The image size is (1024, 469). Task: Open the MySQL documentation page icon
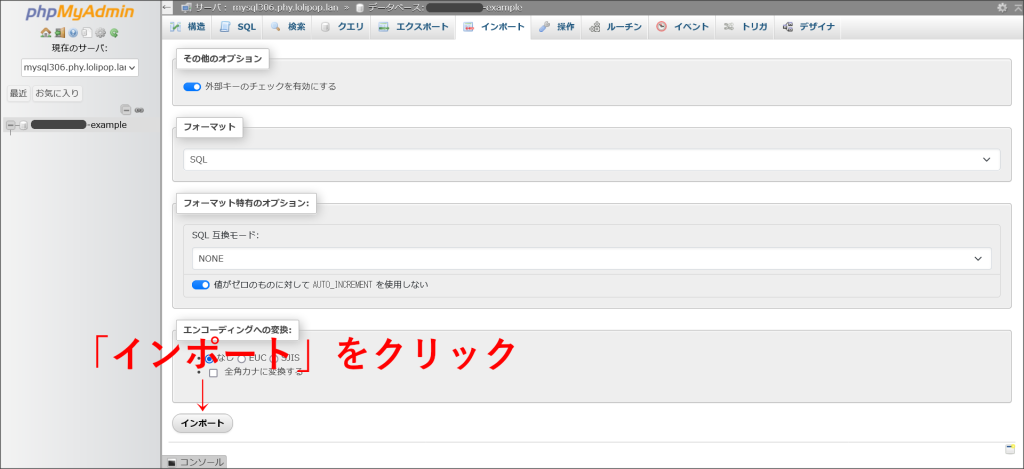86,33
